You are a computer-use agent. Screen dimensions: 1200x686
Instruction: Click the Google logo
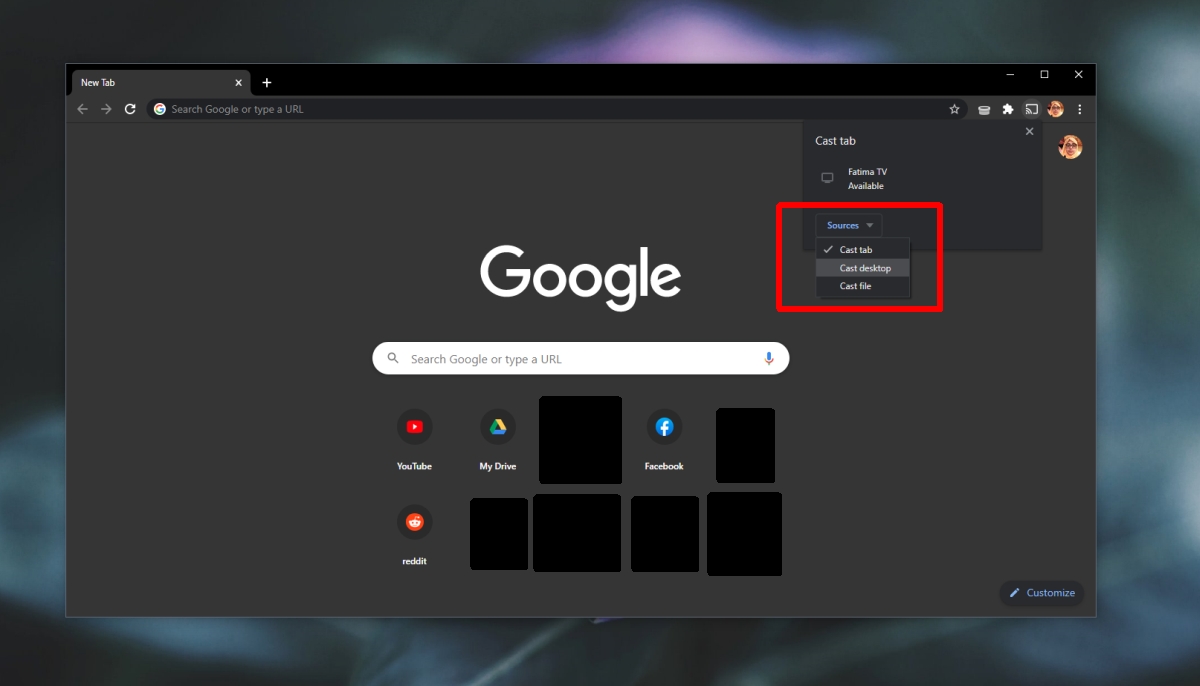[581, 276]
